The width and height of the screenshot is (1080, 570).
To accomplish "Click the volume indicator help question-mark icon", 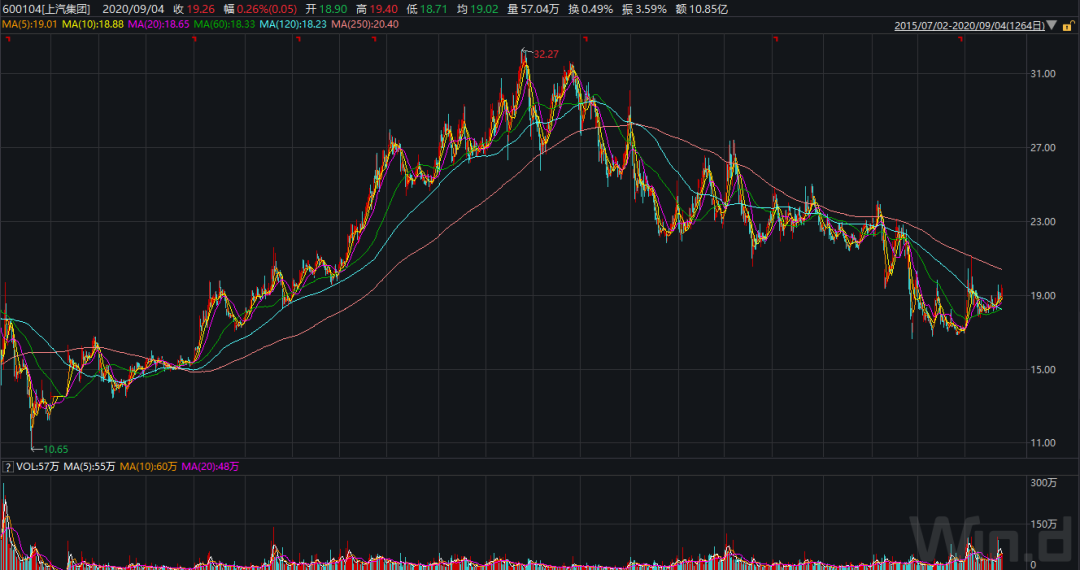I will pyautogui.click(x=8, y=467).
